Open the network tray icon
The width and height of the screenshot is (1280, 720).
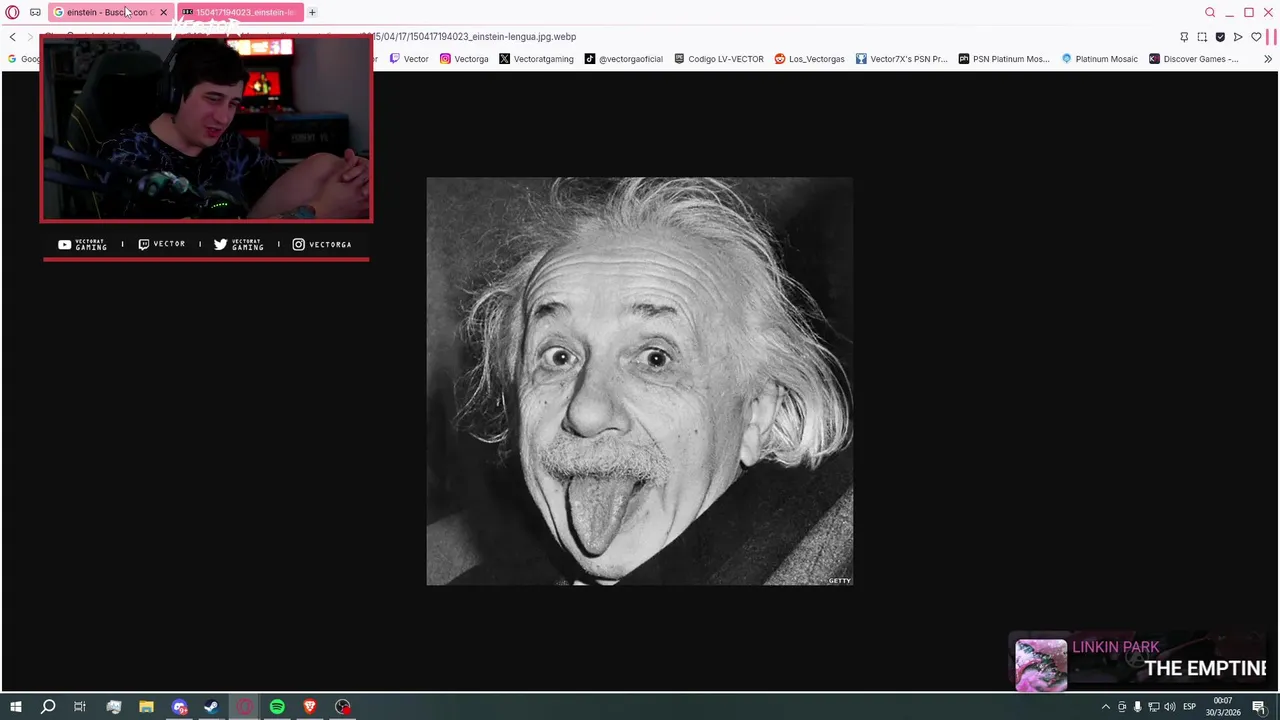pos(1153,707)
